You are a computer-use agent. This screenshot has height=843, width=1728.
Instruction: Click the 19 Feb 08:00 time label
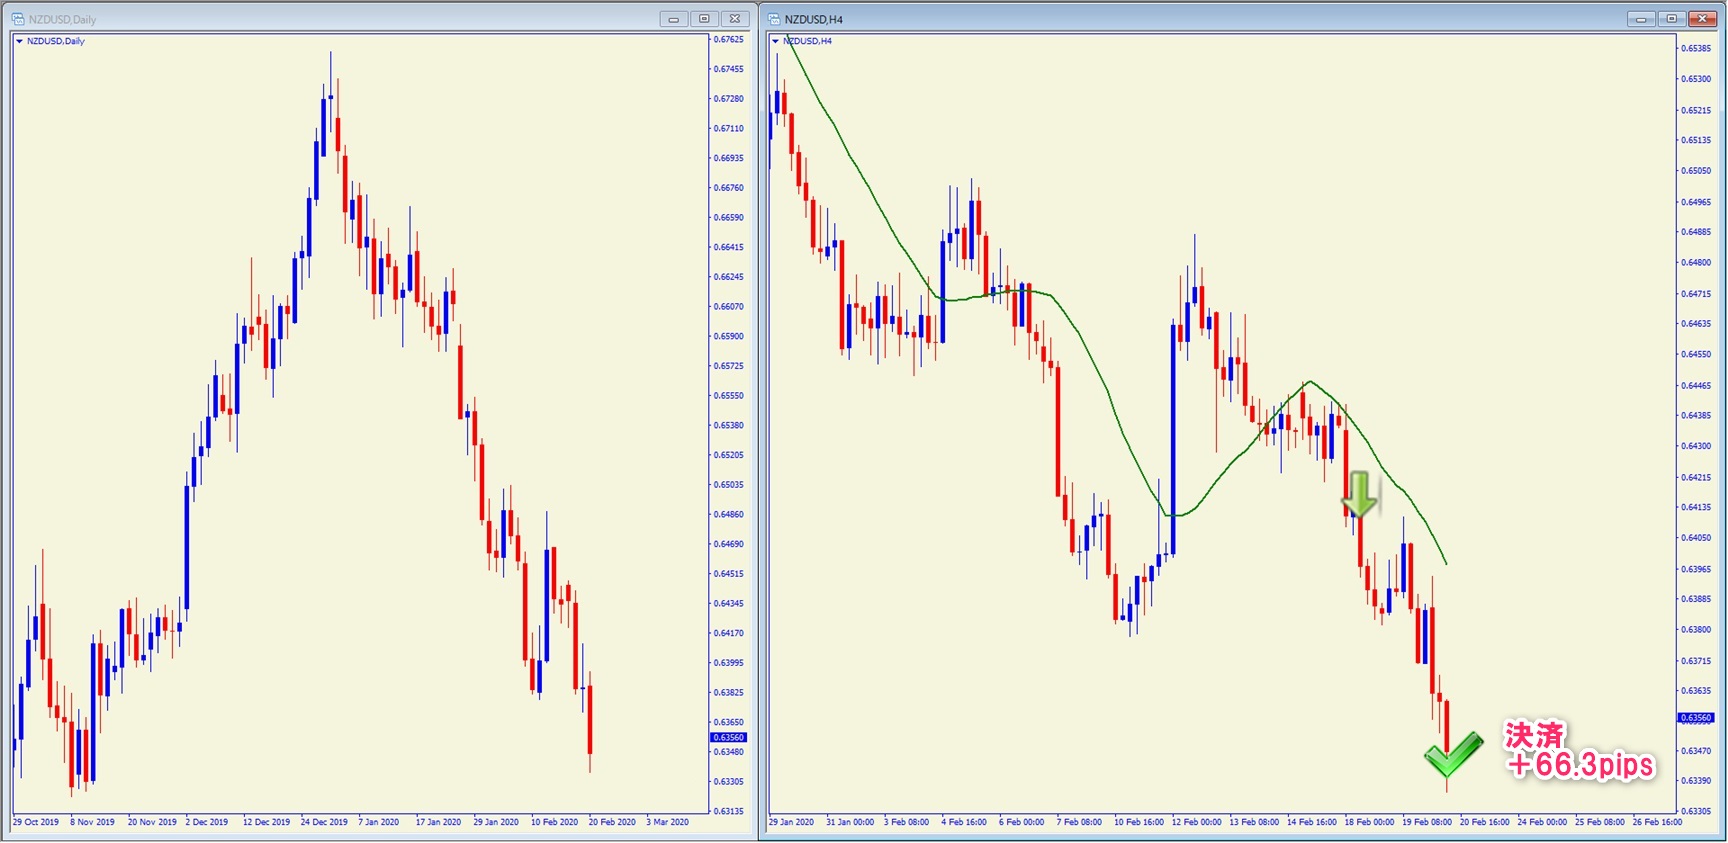[1427, 822]
